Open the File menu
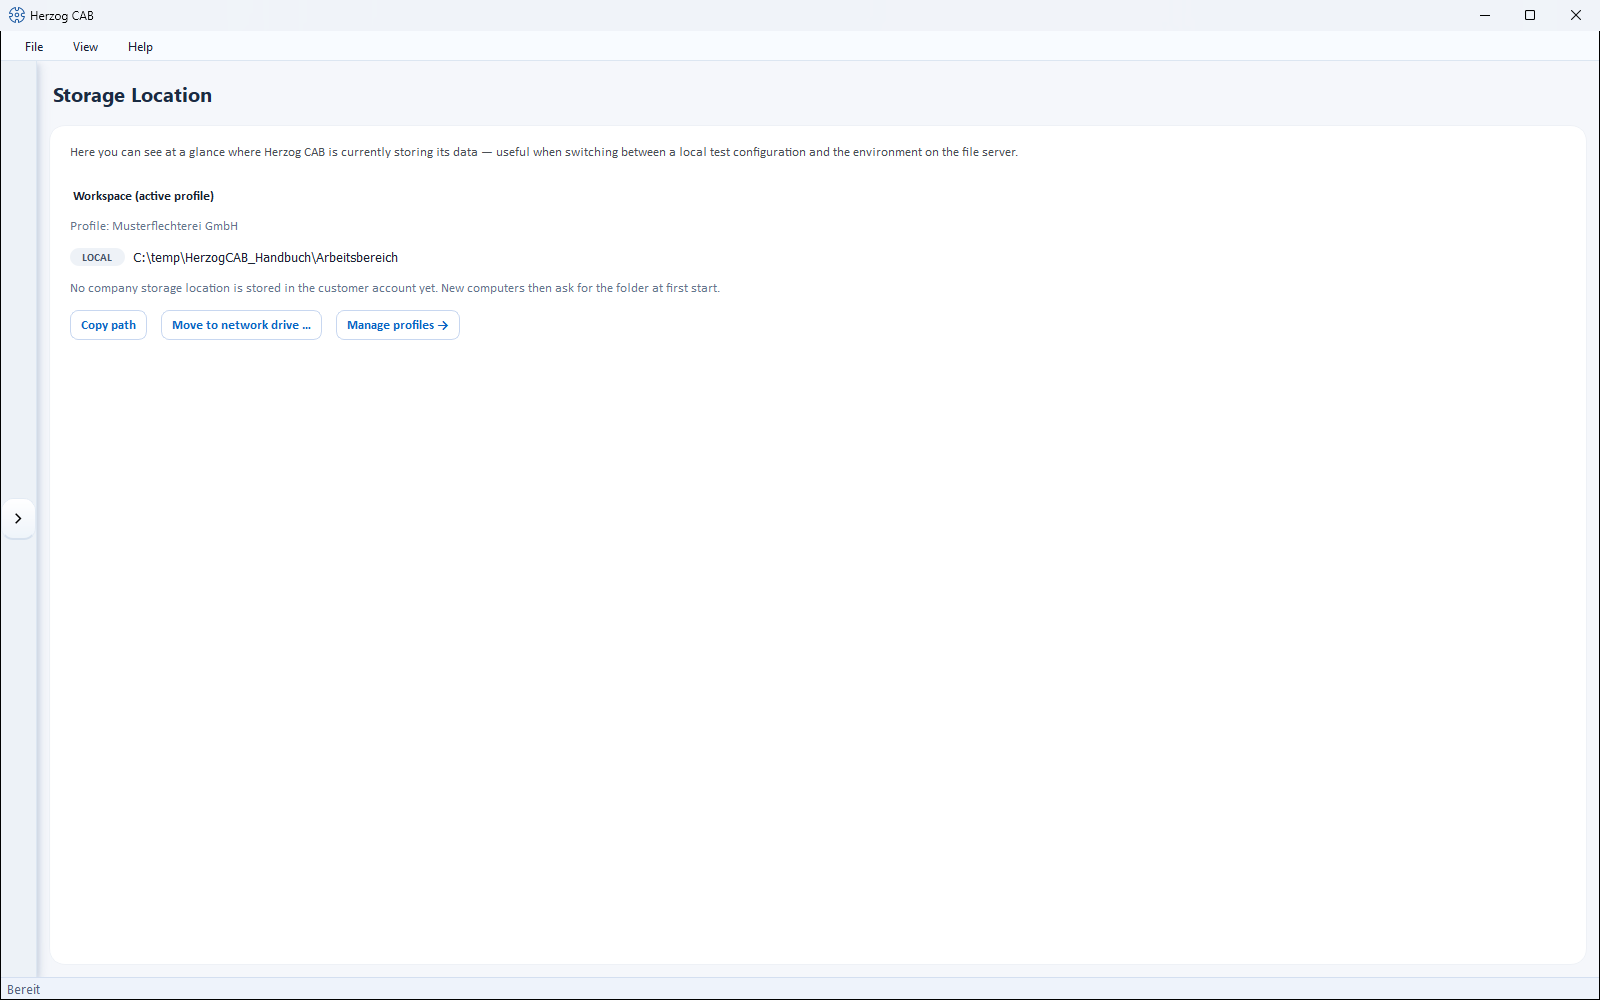 34,47
